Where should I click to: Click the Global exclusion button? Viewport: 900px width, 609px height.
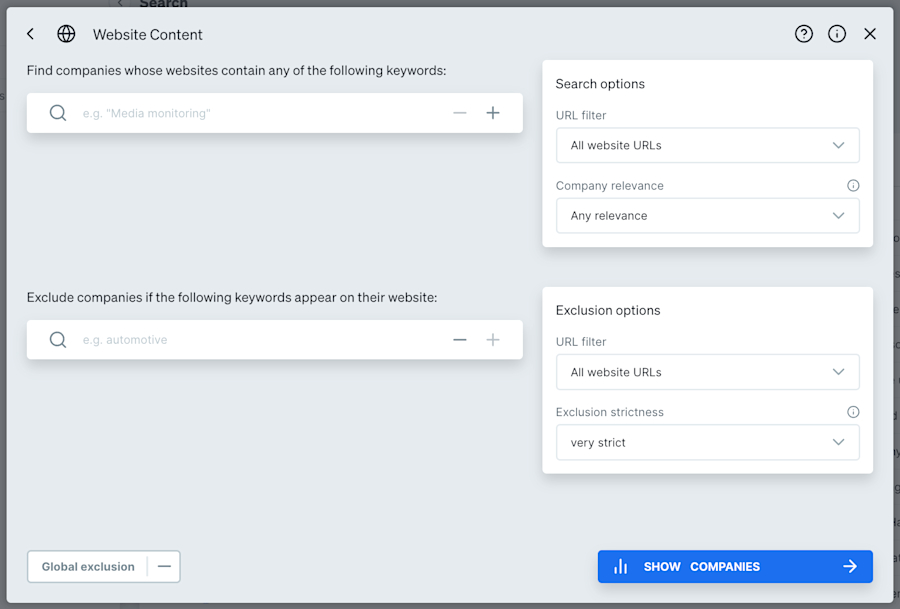pyautogui.click(x=87, y=566)
